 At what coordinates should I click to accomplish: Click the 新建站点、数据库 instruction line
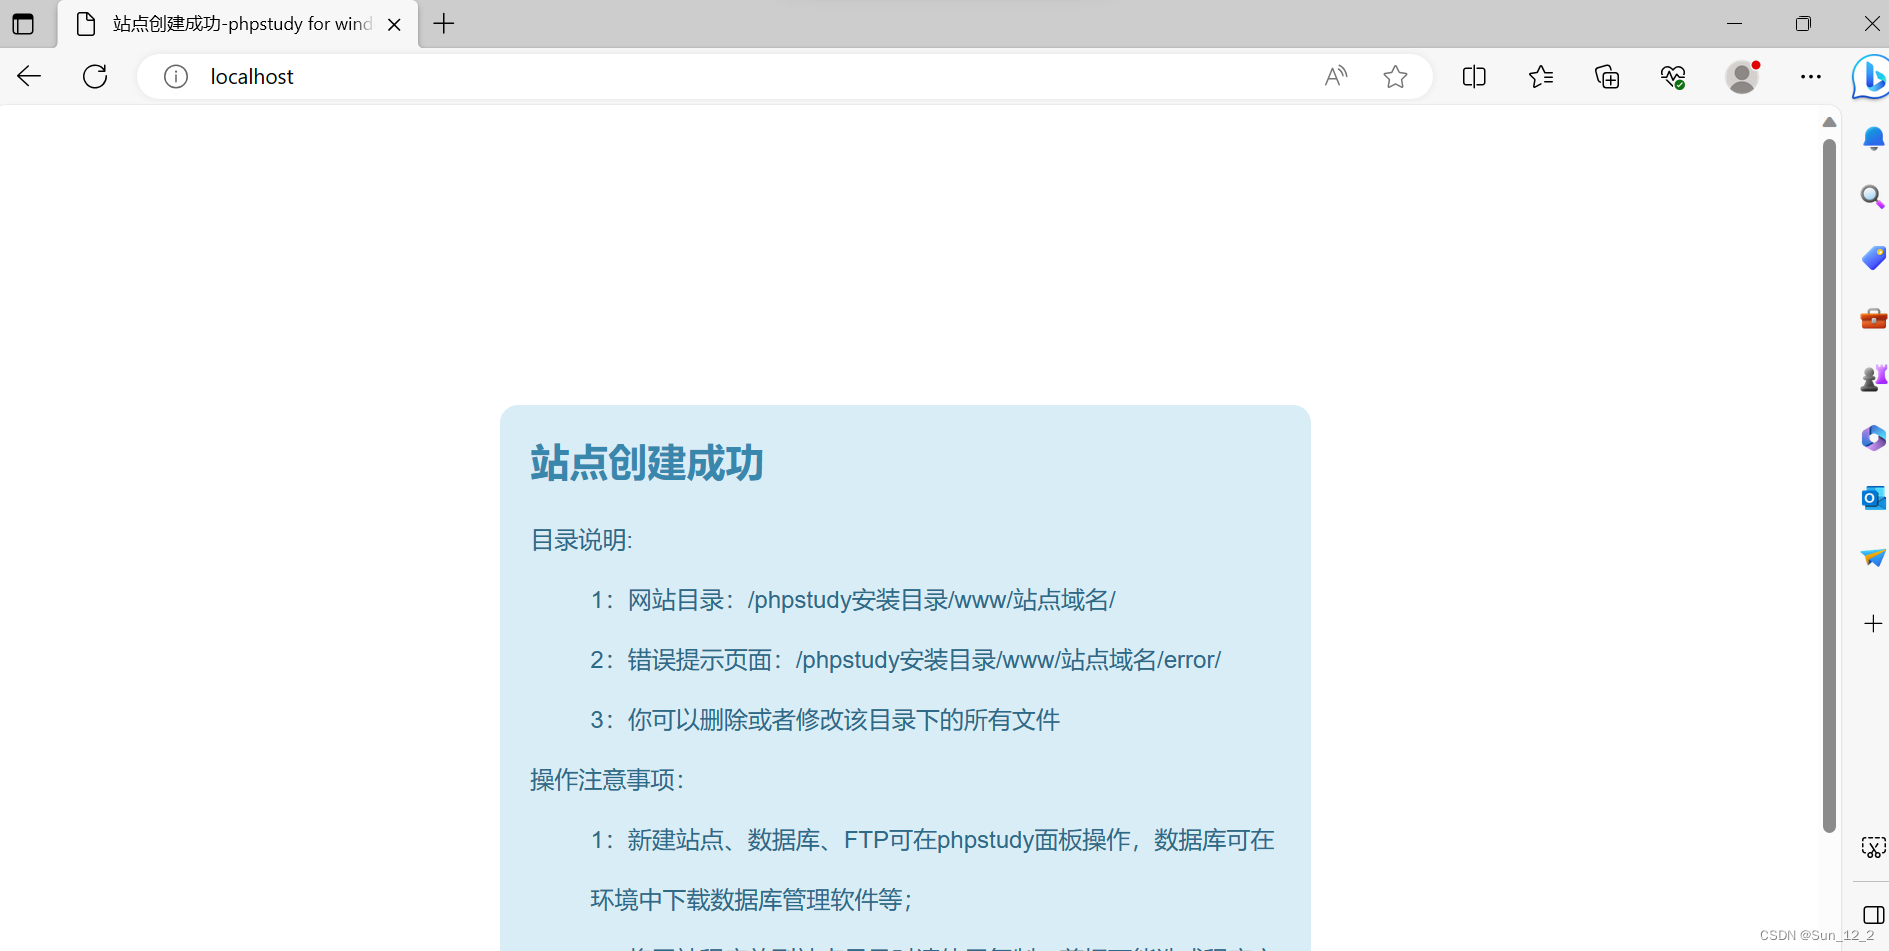(x=932, y=840)
